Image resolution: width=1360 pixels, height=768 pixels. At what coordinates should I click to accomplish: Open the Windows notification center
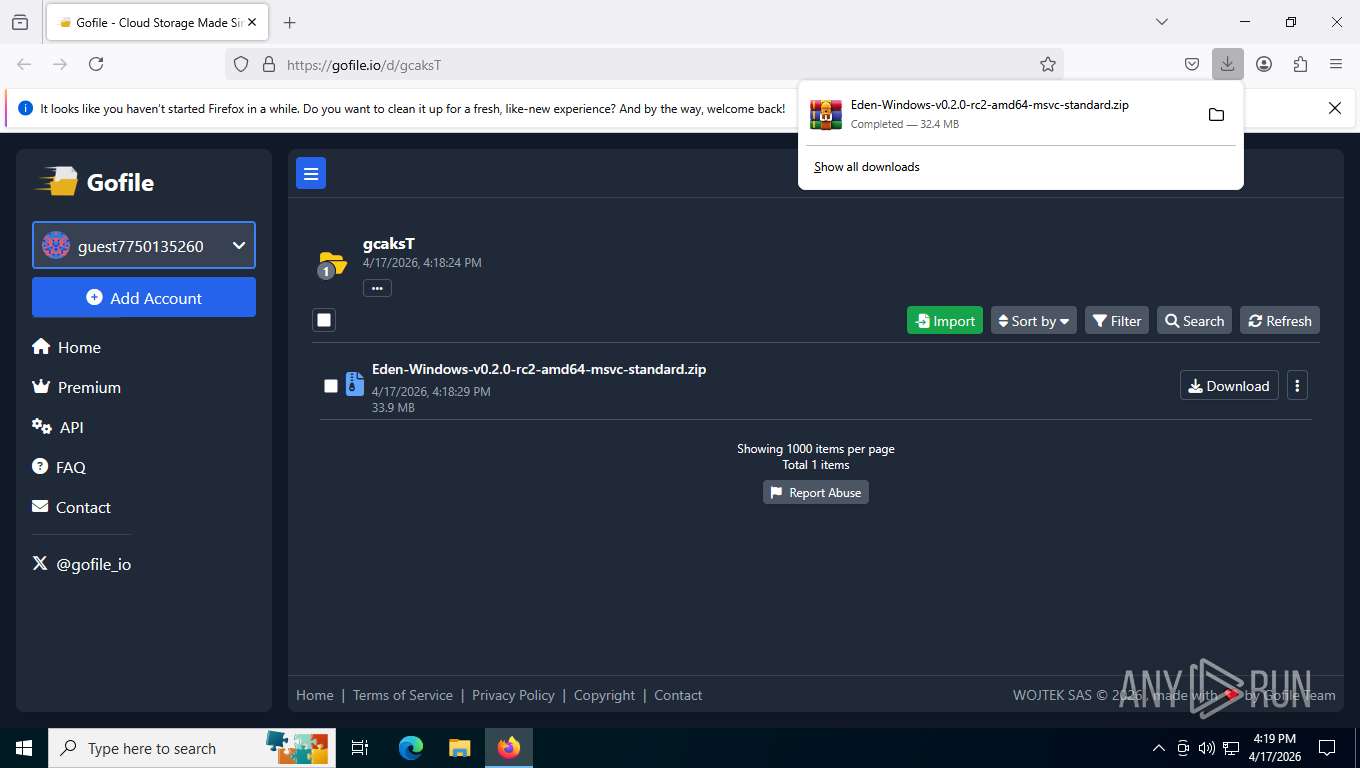(x=1327, y=748)
